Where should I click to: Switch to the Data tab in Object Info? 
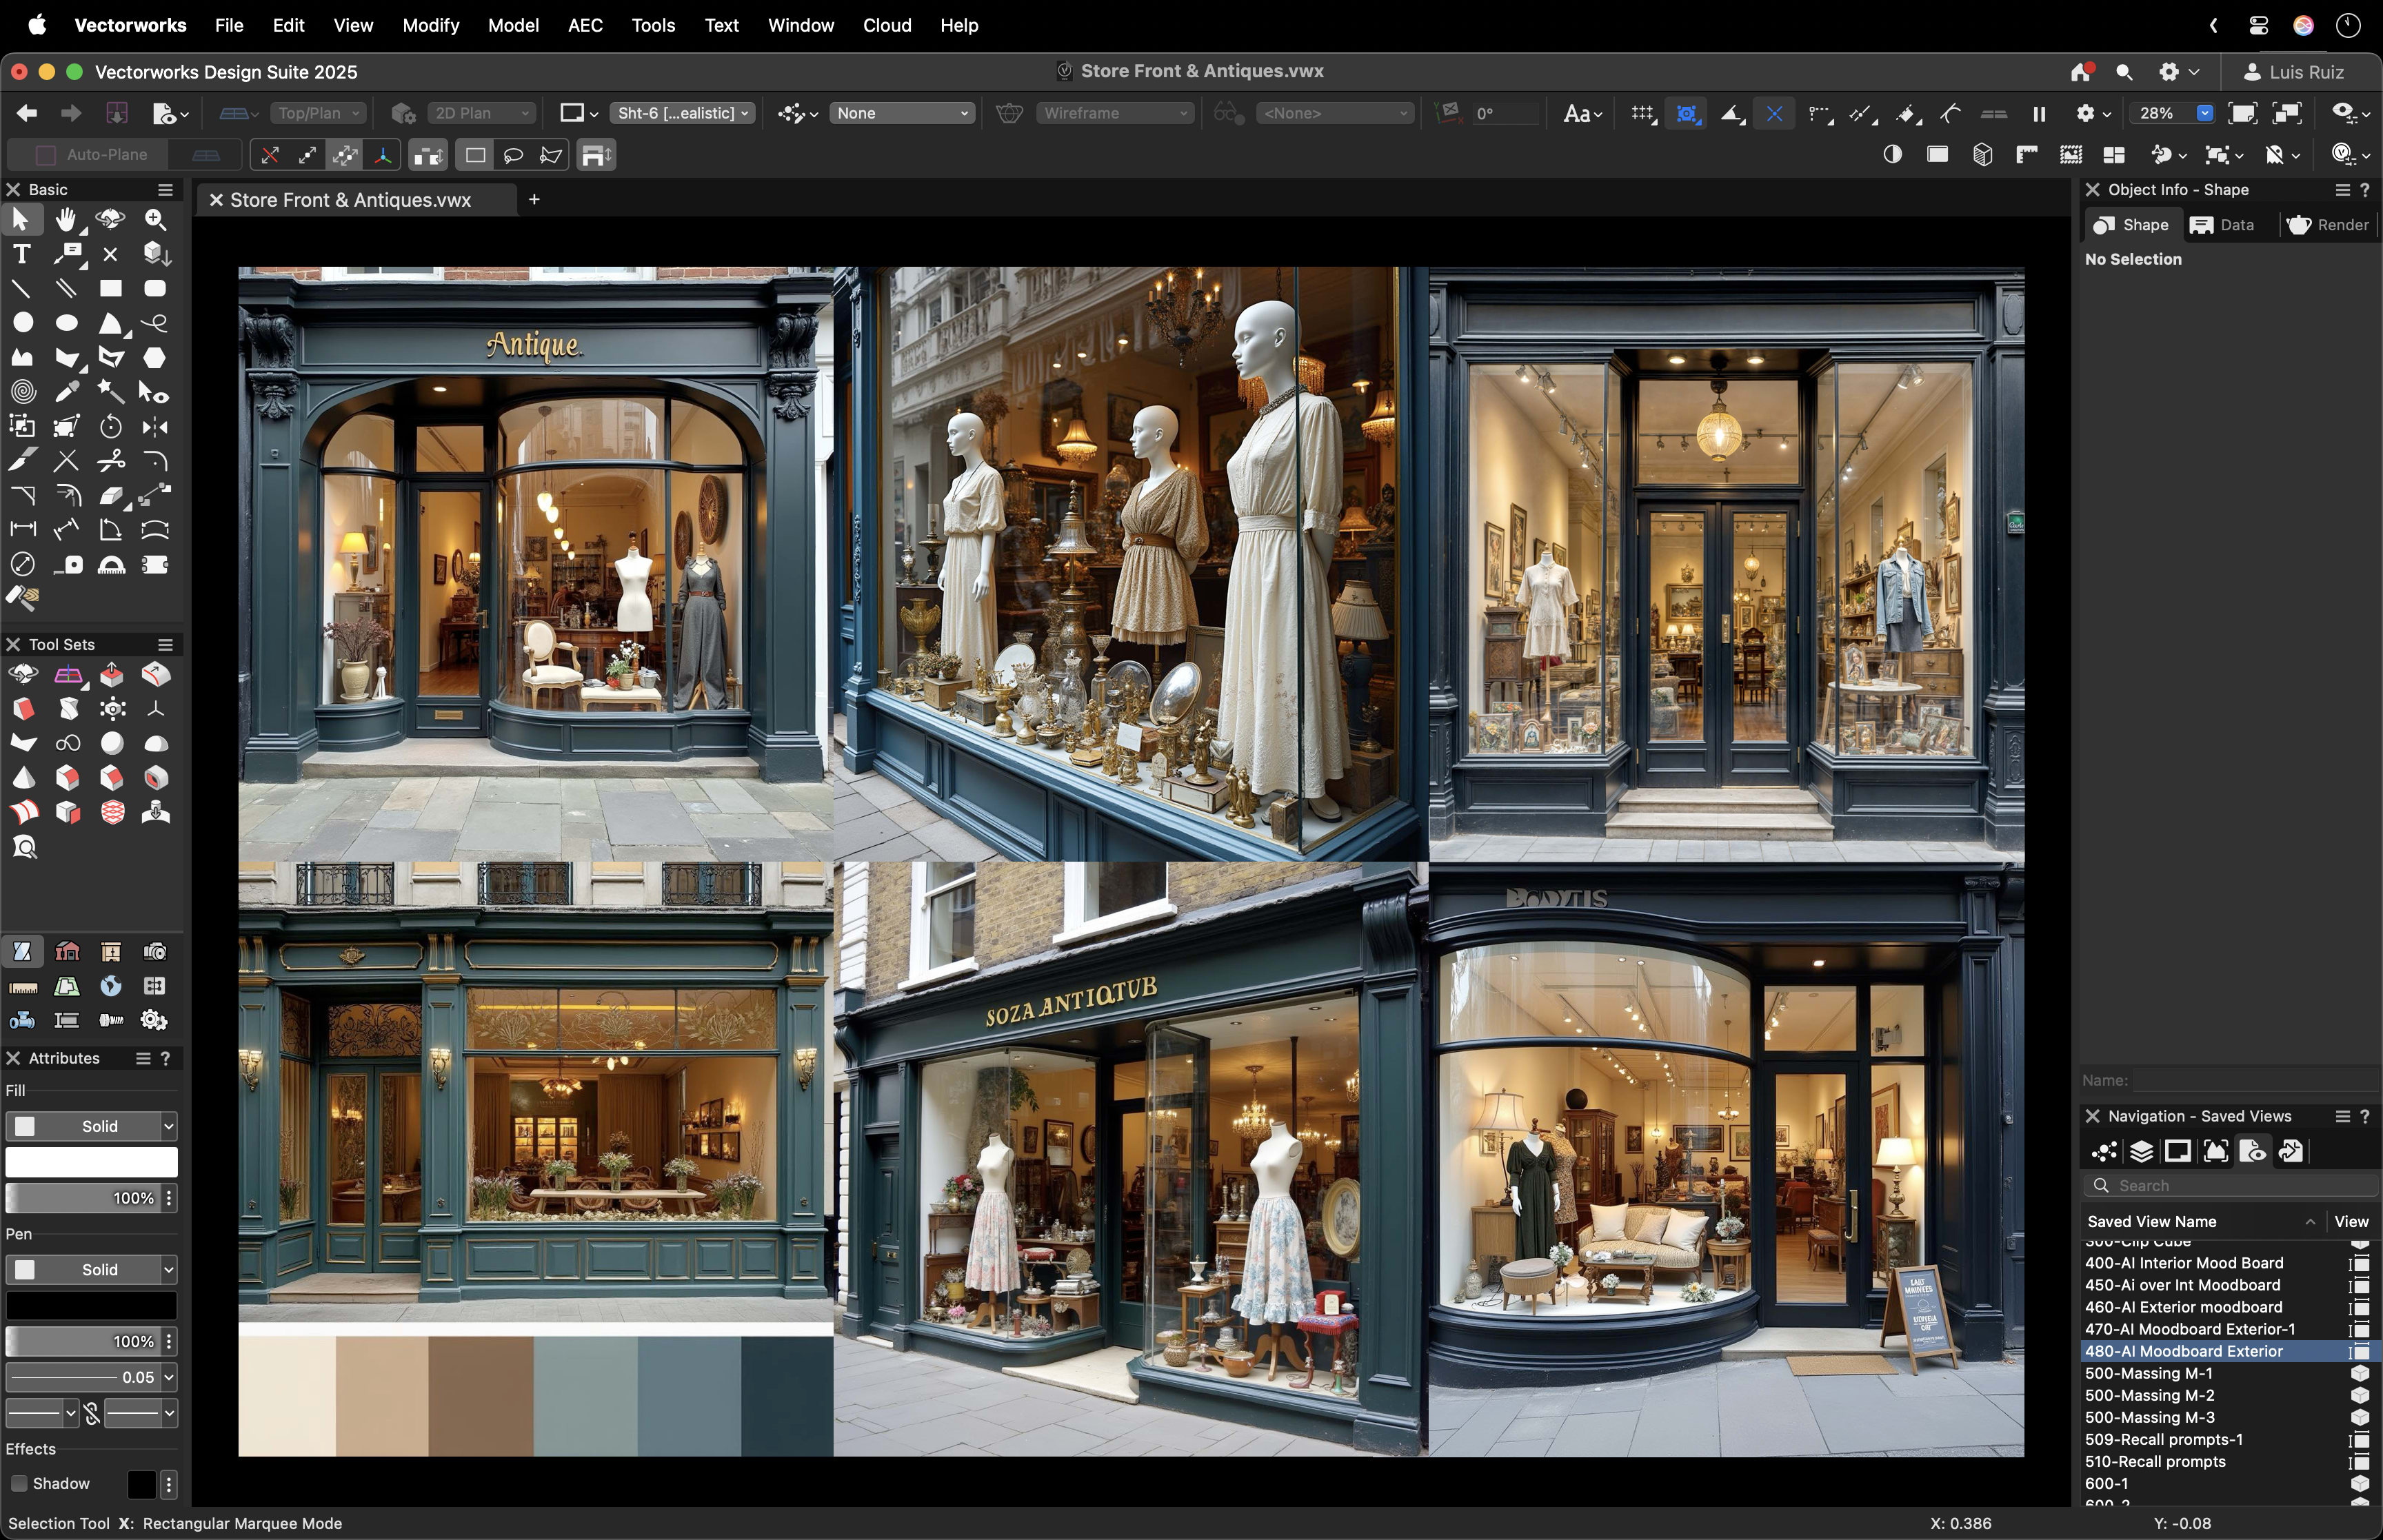(x=2222, y=224)
